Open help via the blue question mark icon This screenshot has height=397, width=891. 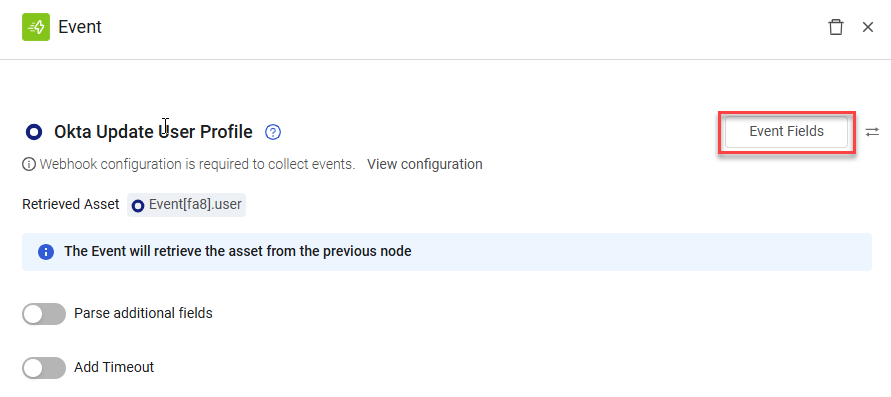click(x=273, y=132)
